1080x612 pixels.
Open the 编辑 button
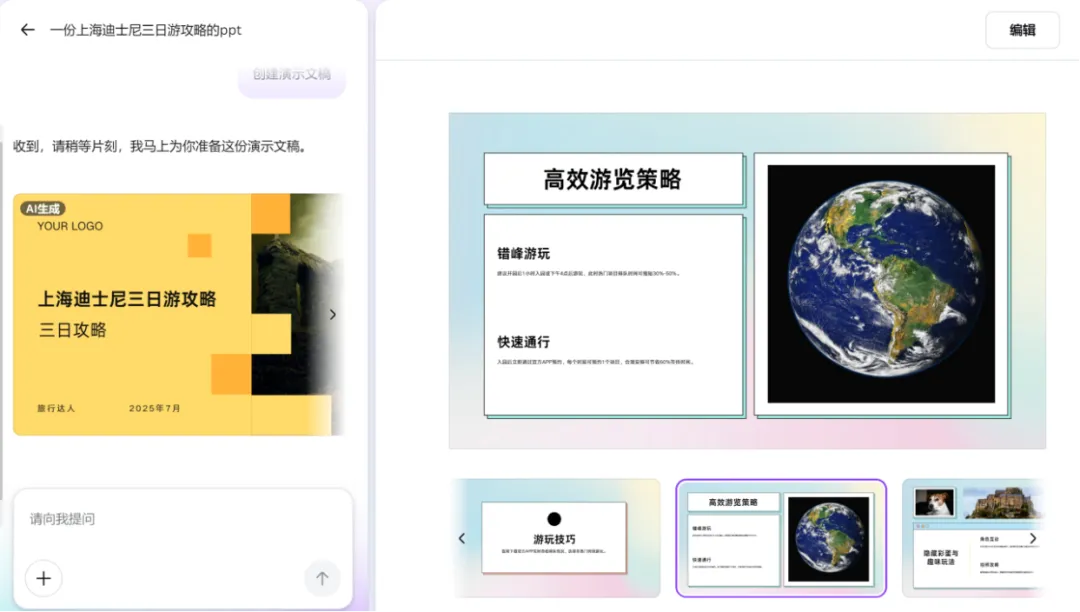1022,30
